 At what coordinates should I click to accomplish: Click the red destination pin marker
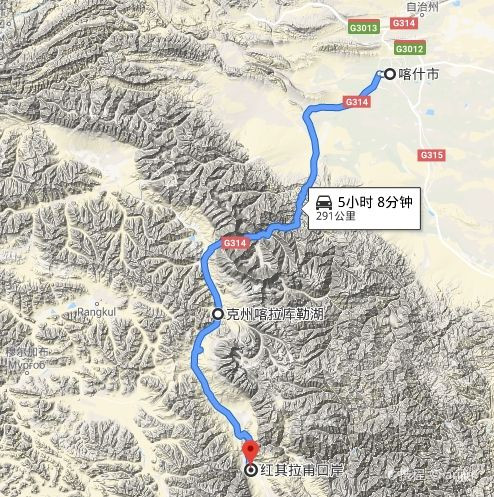pos(251,451)
